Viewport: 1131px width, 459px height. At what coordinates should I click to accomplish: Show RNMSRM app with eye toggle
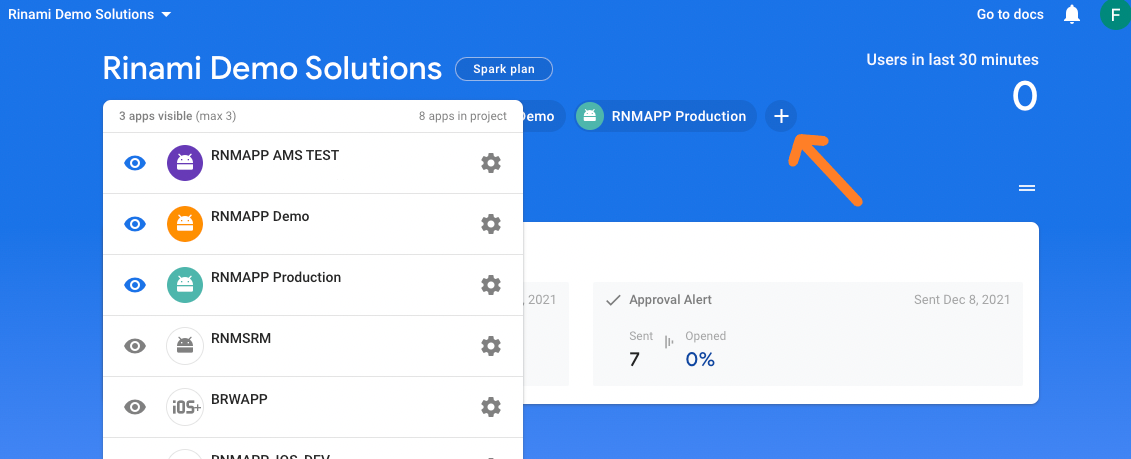pos(135,346)
